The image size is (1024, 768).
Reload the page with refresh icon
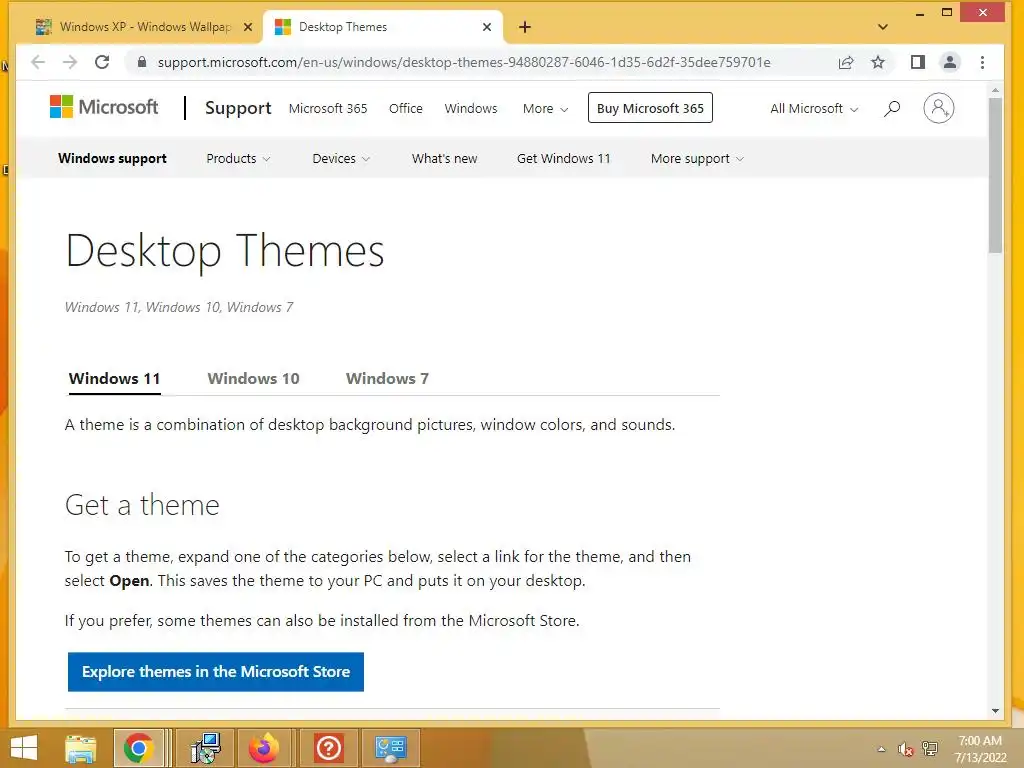[102, 62]
